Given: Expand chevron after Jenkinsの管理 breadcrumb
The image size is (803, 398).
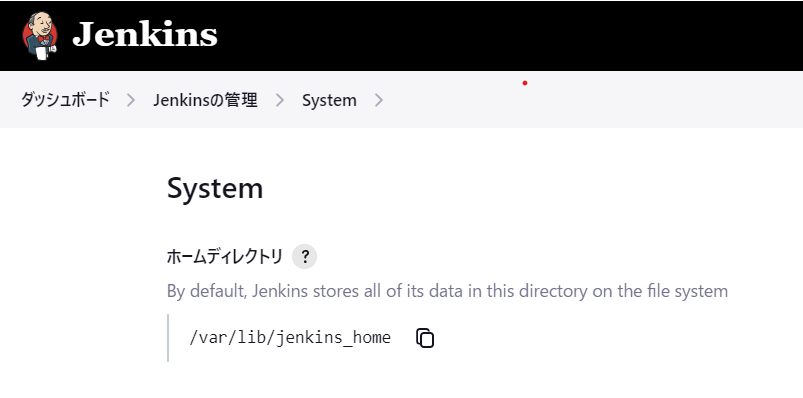Looking at the screenshot, I should point(280,100).
